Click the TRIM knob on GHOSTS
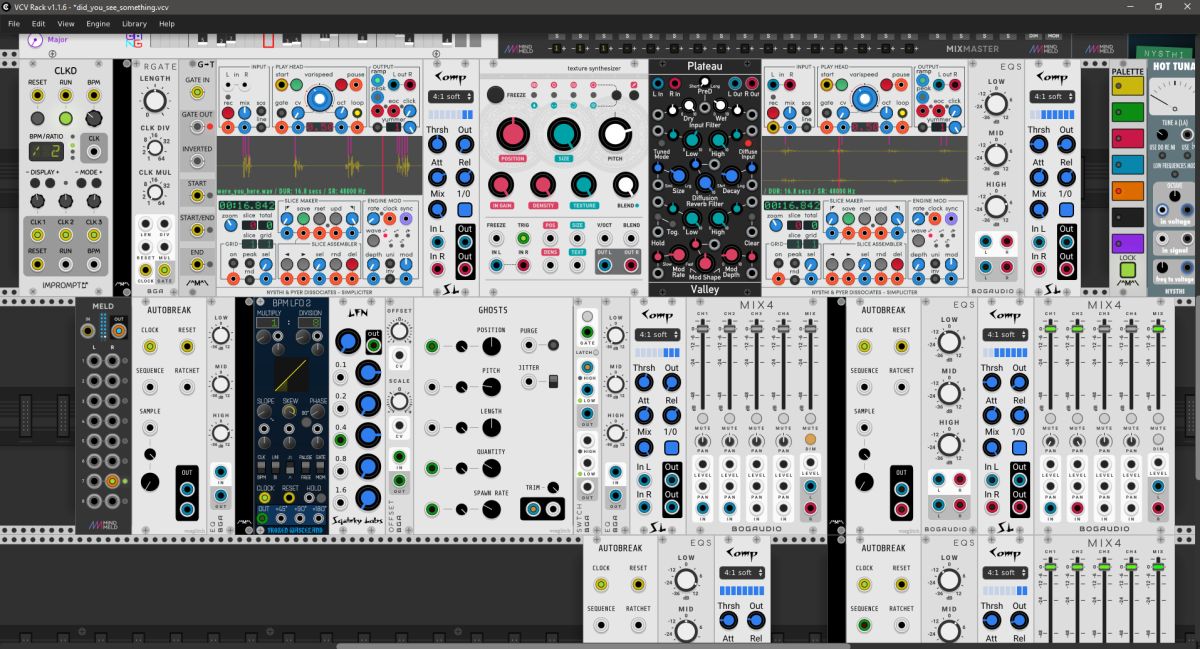Screen dimensions: 1200x649 [553, 487]
